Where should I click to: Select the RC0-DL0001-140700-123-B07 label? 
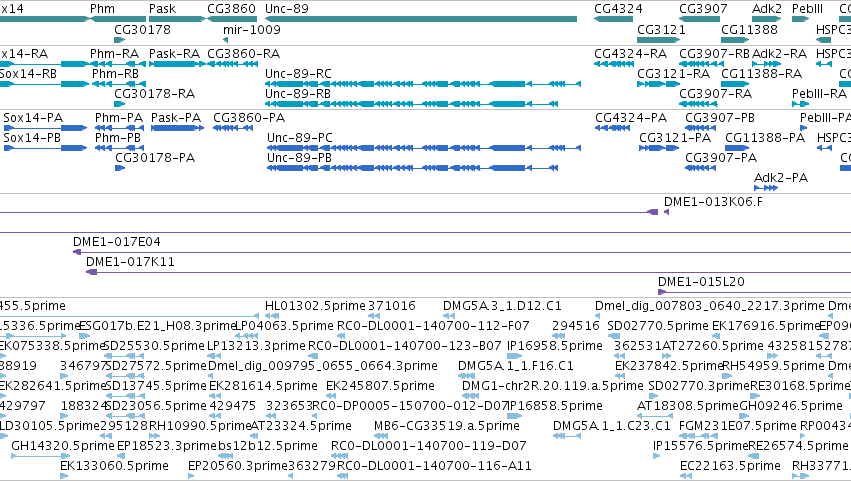point(405,346)
